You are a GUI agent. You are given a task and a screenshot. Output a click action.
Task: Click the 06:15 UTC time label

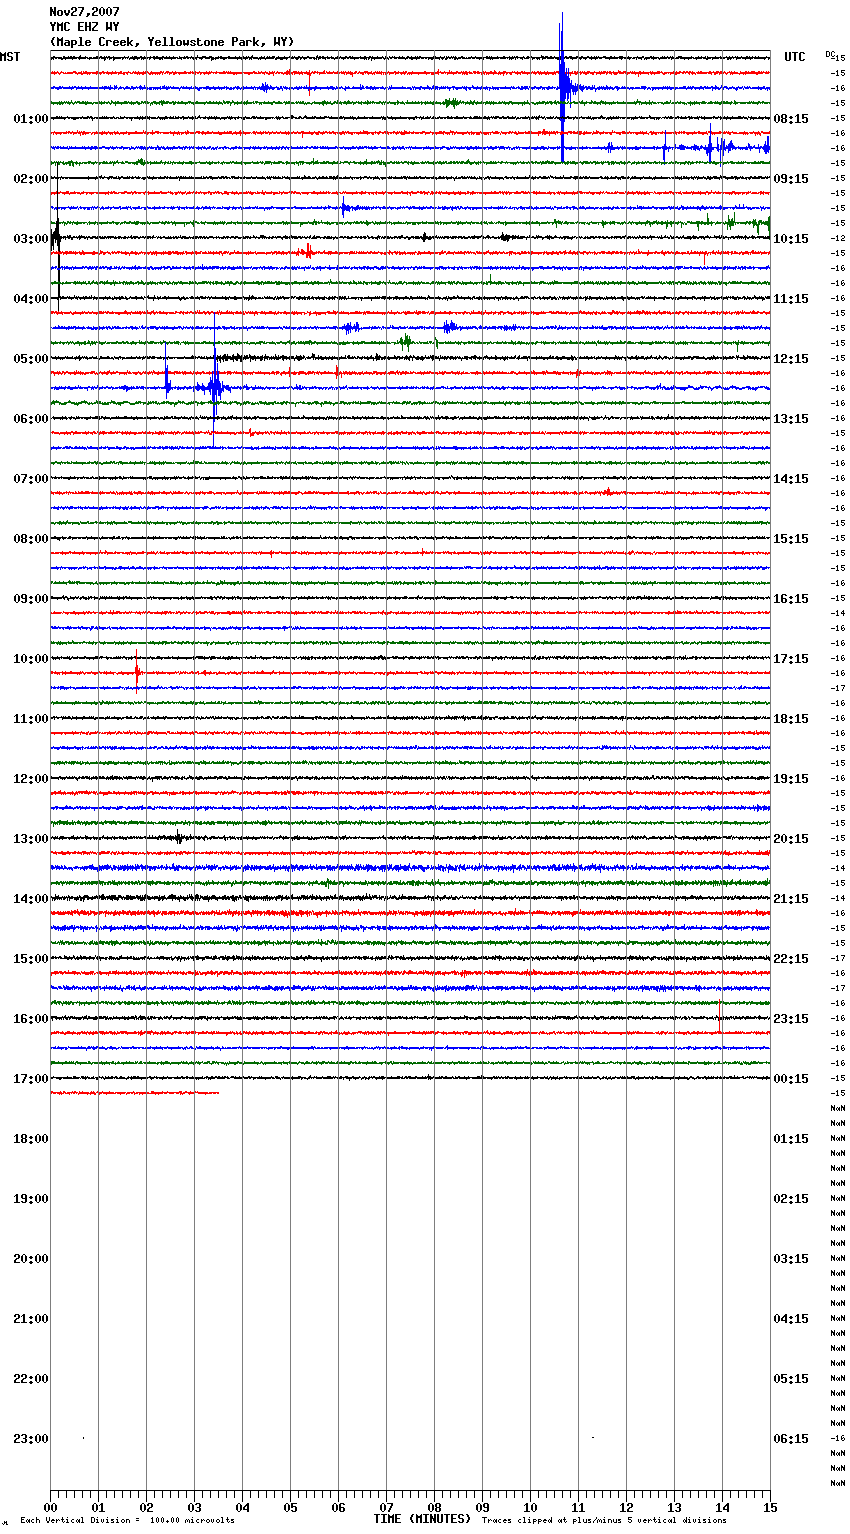tap(791, 1439)
